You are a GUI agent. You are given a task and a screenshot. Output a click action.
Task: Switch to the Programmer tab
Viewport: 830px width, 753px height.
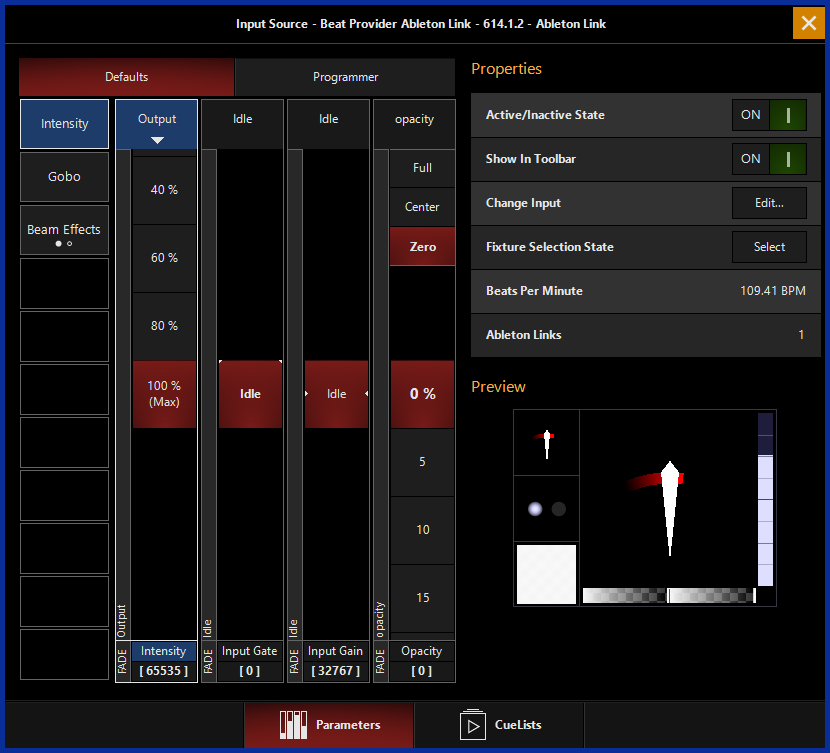(345, 77)
